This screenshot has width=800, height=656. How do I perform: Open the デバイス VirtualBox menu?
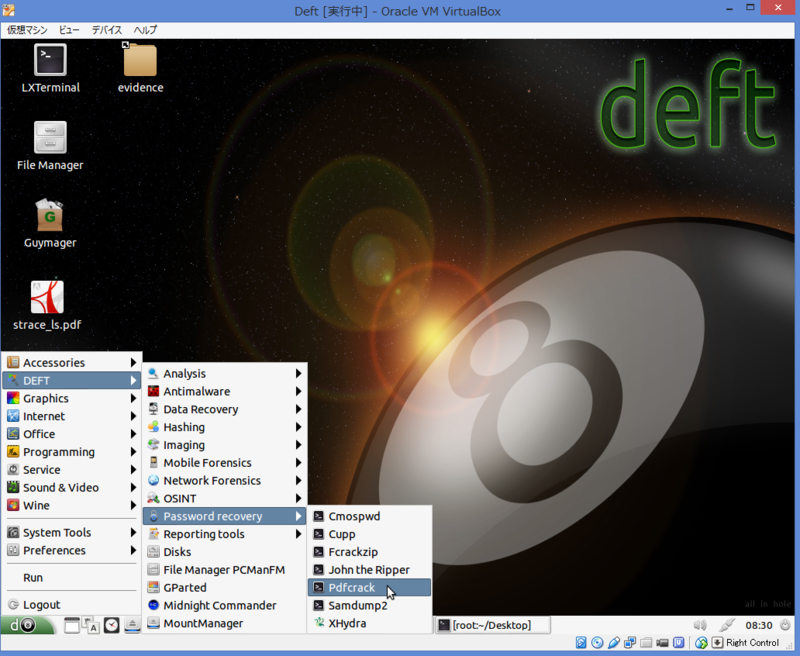click(107, 30)
